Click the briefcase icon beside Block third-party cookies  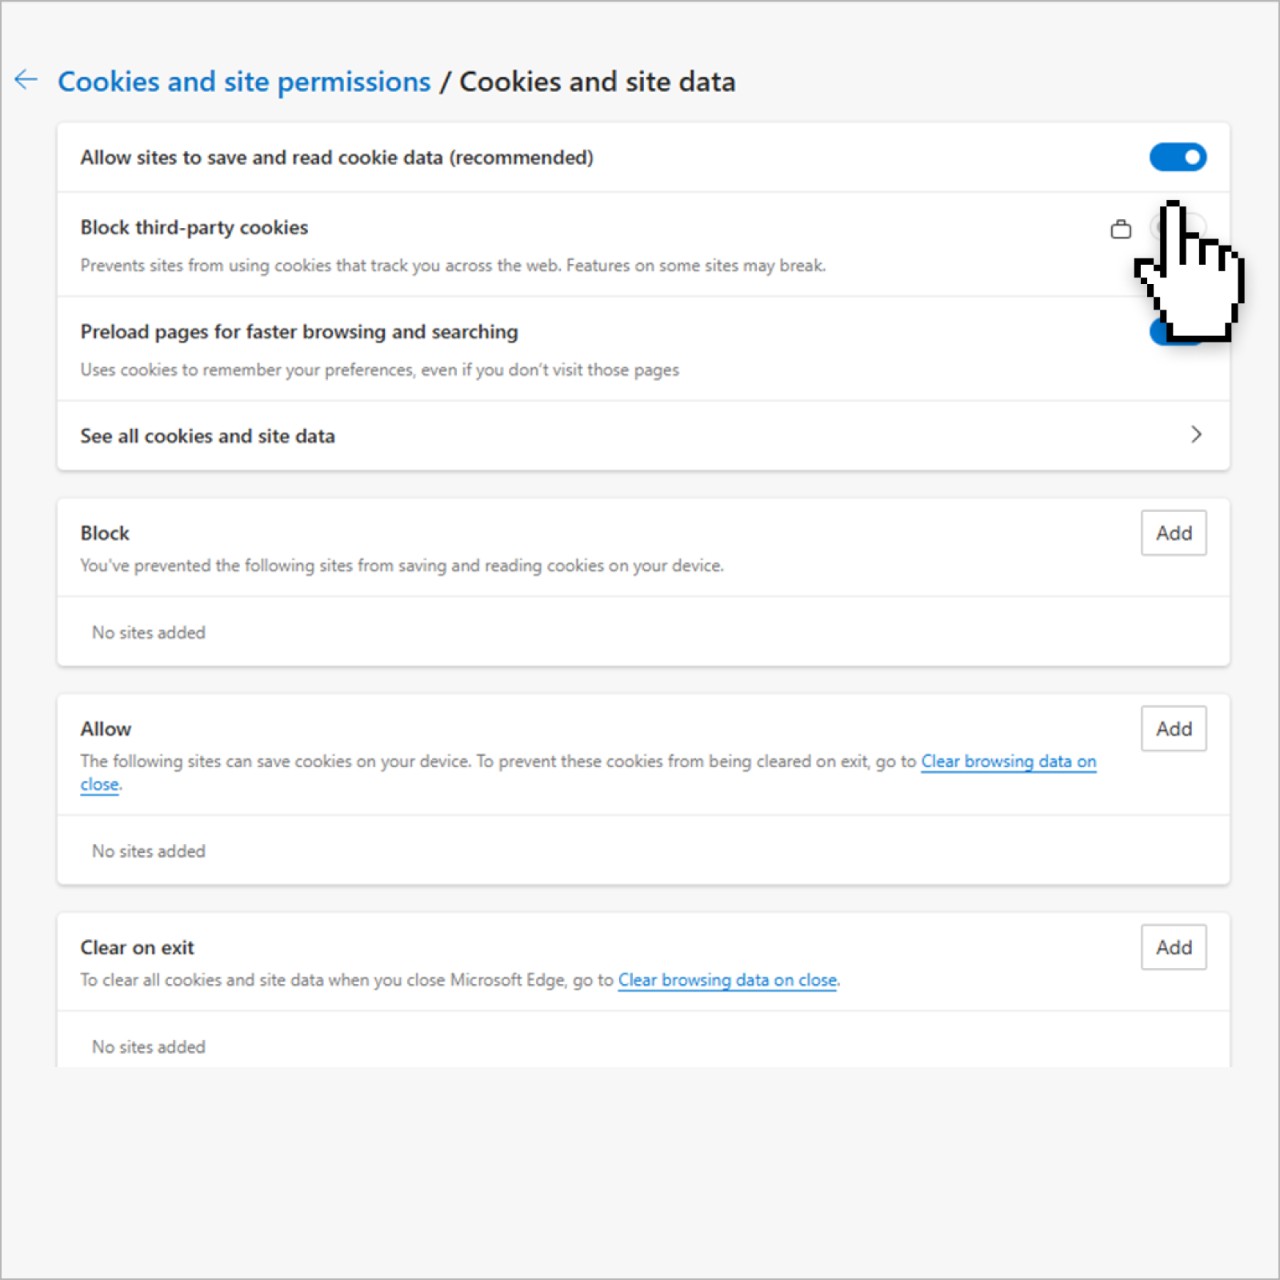[1121, 229]
